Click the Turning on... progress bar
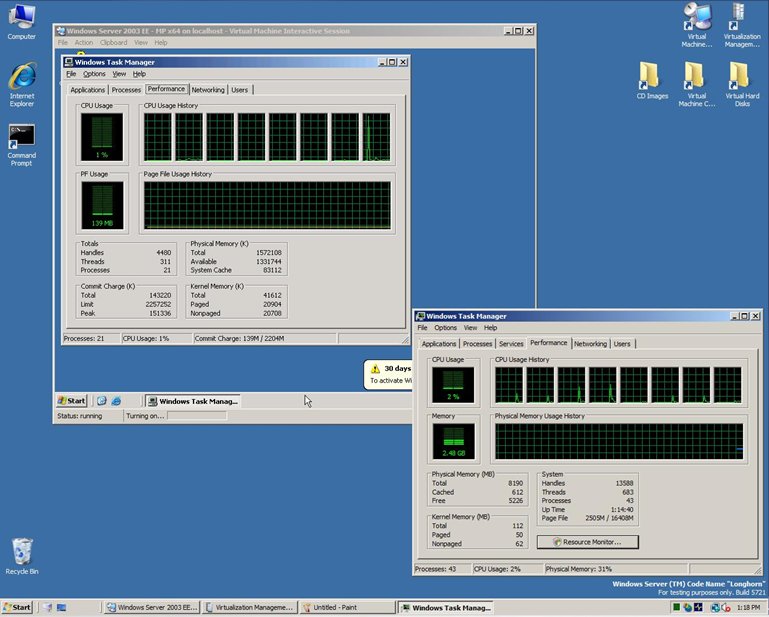 click(197, 416)
